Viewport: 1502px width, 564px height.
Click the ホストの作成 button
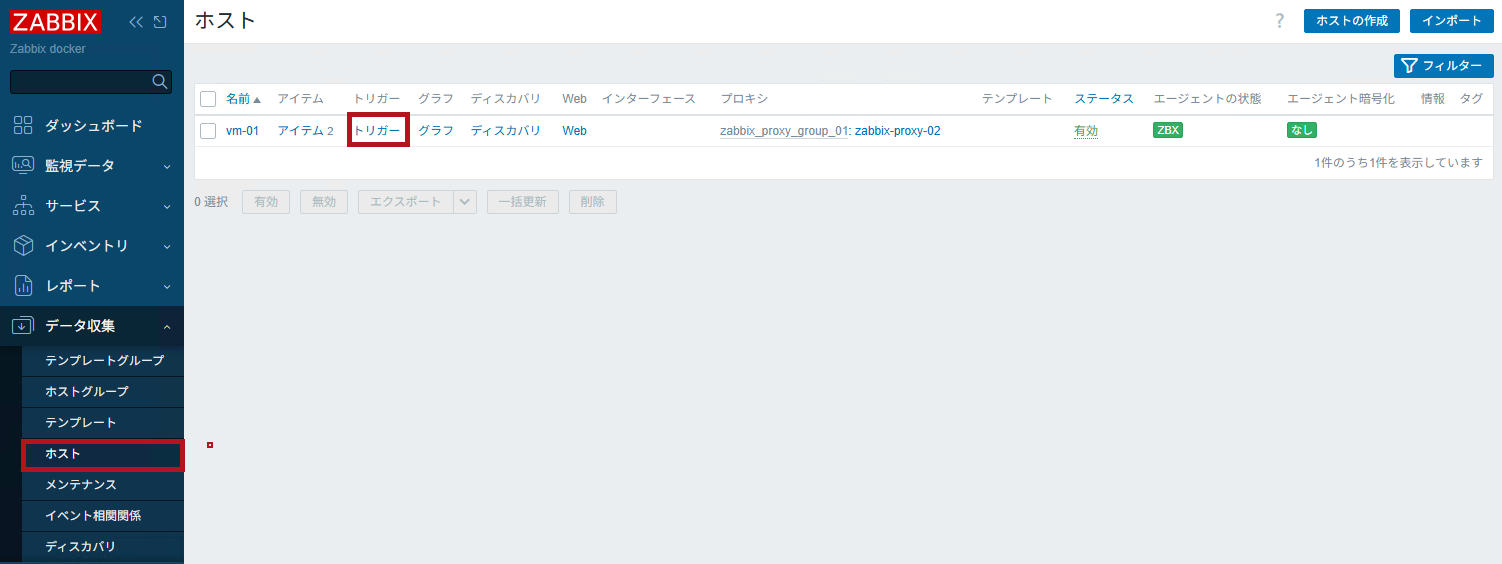(x=1351, y=21)
